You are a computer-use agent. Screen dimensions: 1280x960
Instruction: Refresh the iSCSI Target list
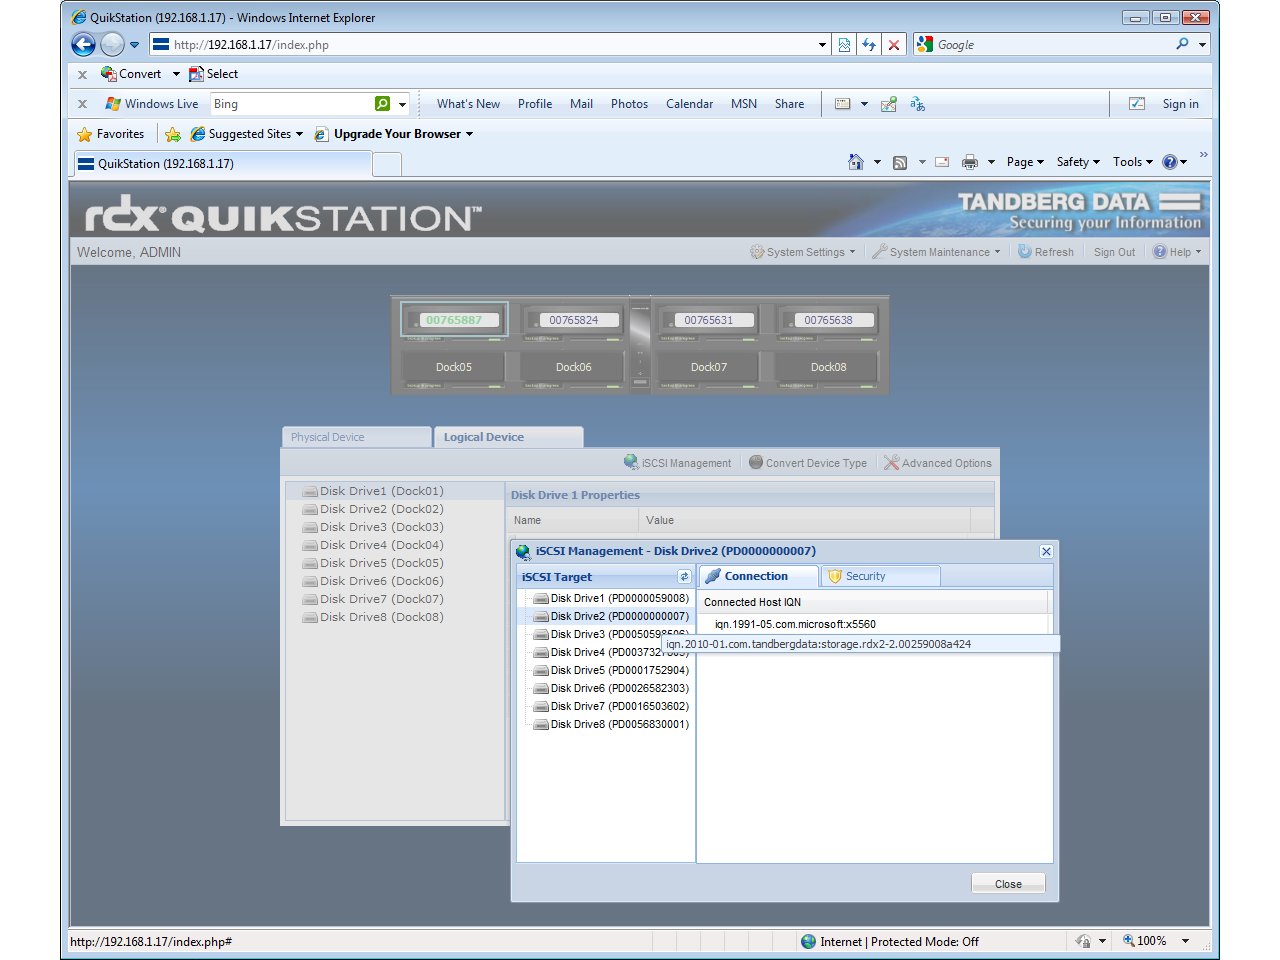click(684, 577)
